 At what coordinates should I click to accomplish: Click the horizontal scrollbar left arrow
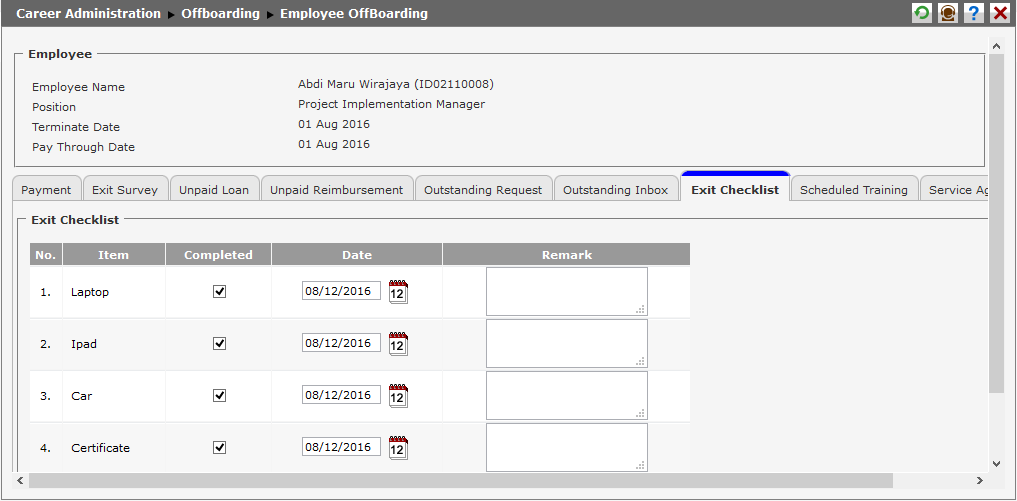(19, 480)
